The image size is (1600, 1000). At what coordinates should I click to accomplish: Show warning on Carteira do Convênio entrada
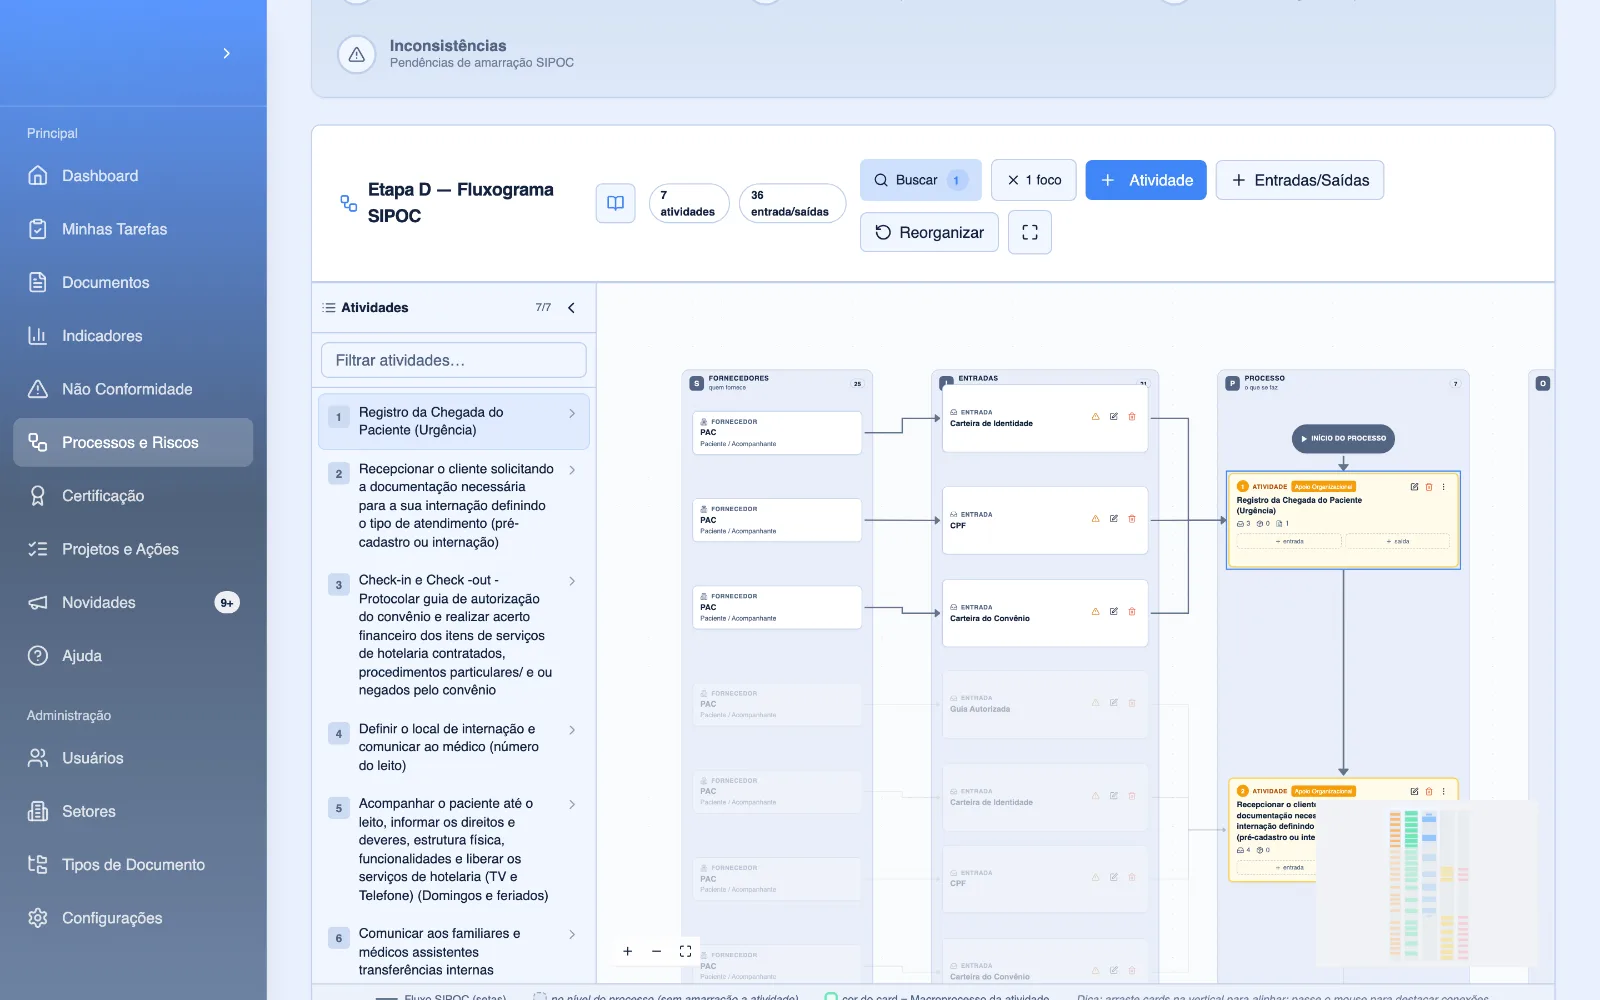point(1095,611)
